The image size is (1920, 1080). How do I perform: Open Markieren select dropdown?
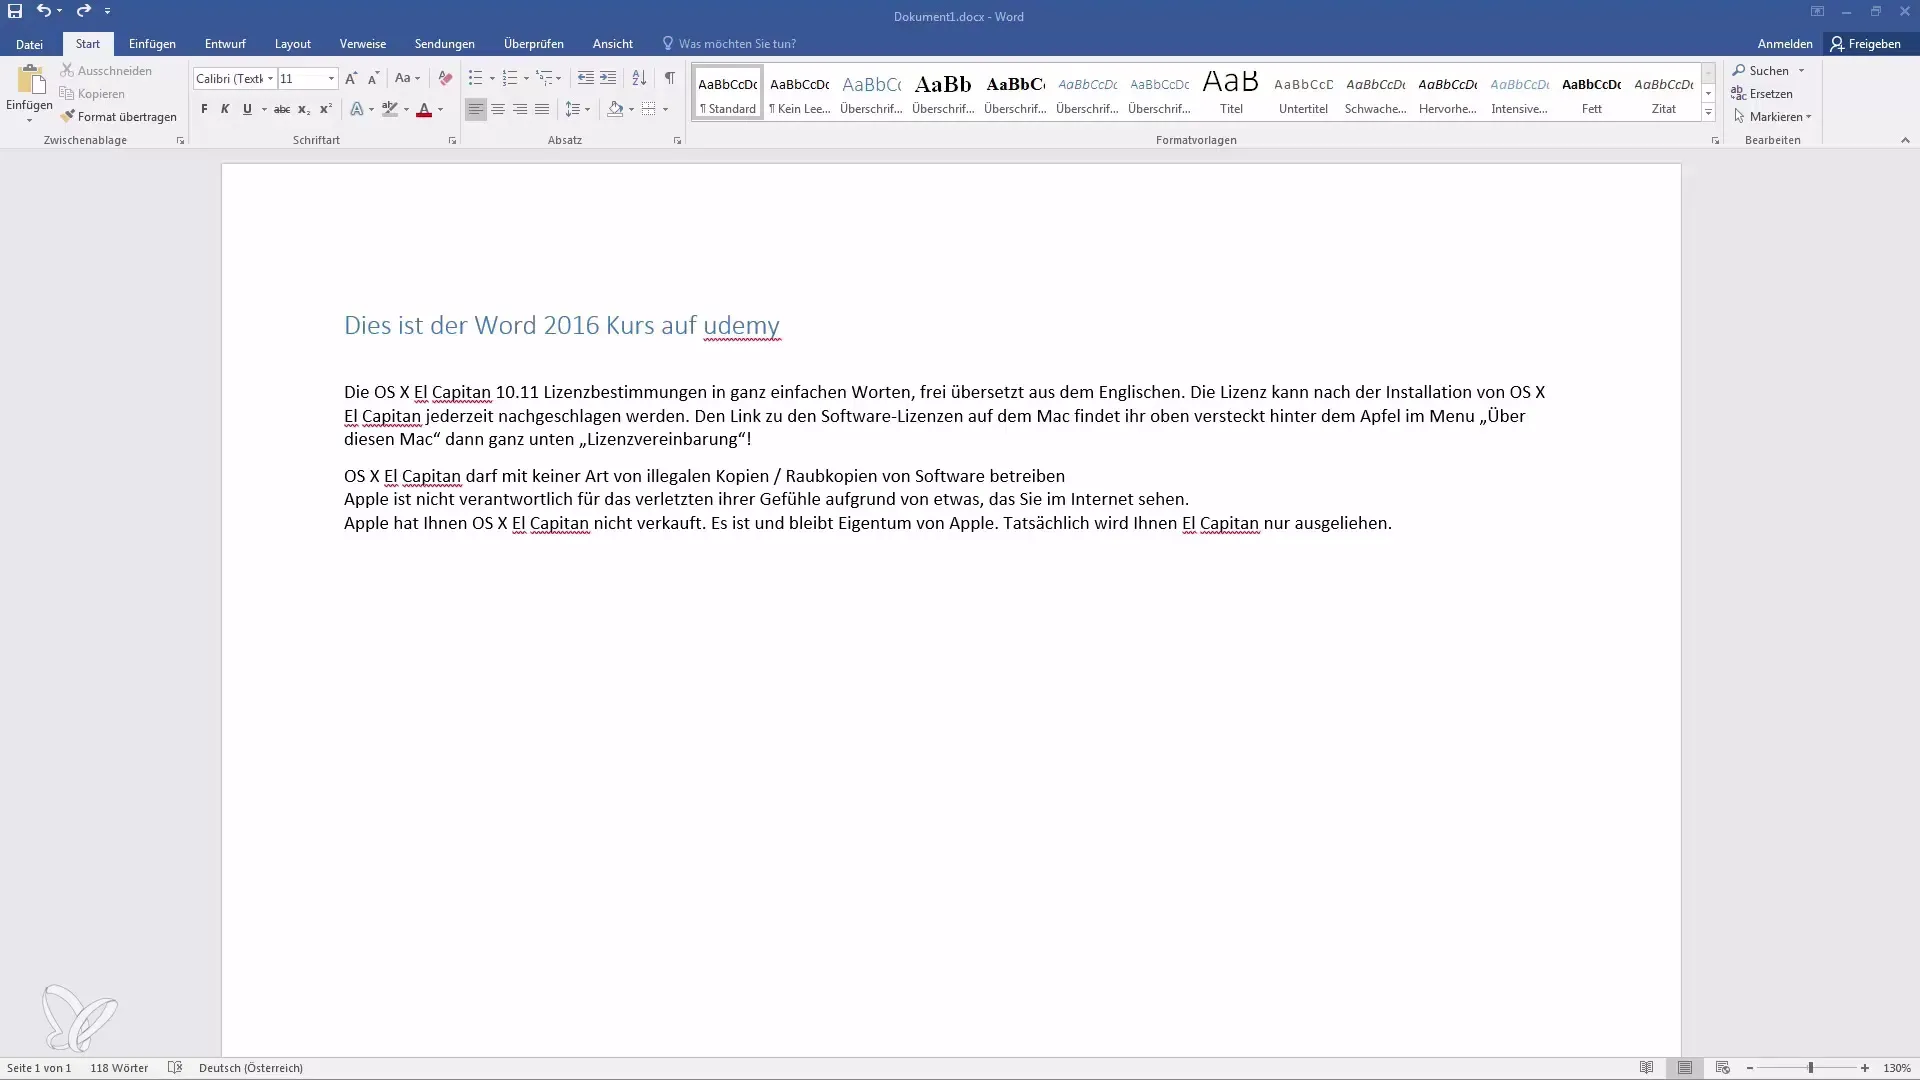(1772, 117)
